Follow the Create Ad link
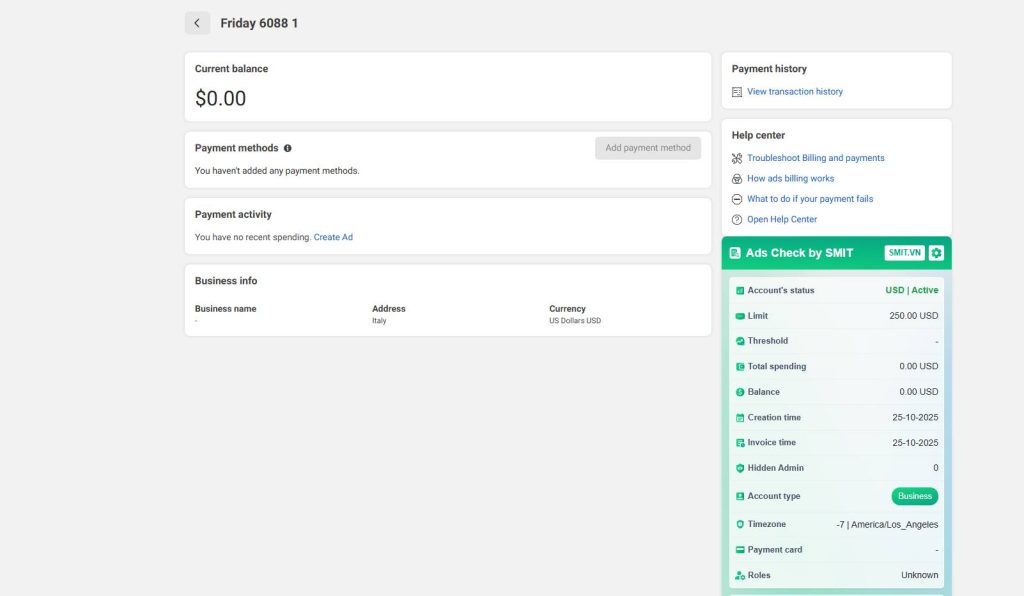Screen dimensions: 1024x596 tap(333, 238)
